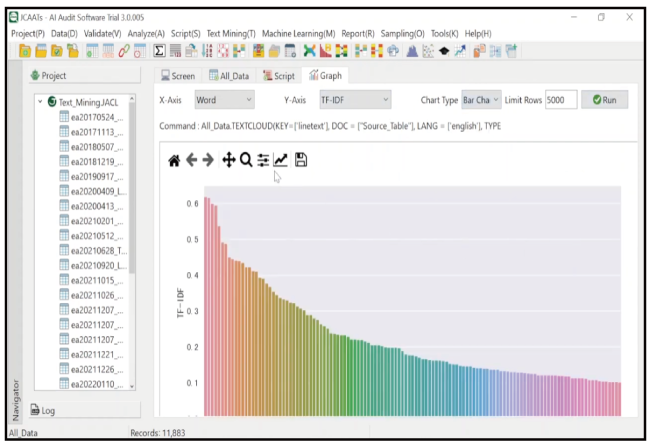Click the Limit Rows input field
Image resolution: width=649 pixels, height=442 pixels.
[561, 100]
